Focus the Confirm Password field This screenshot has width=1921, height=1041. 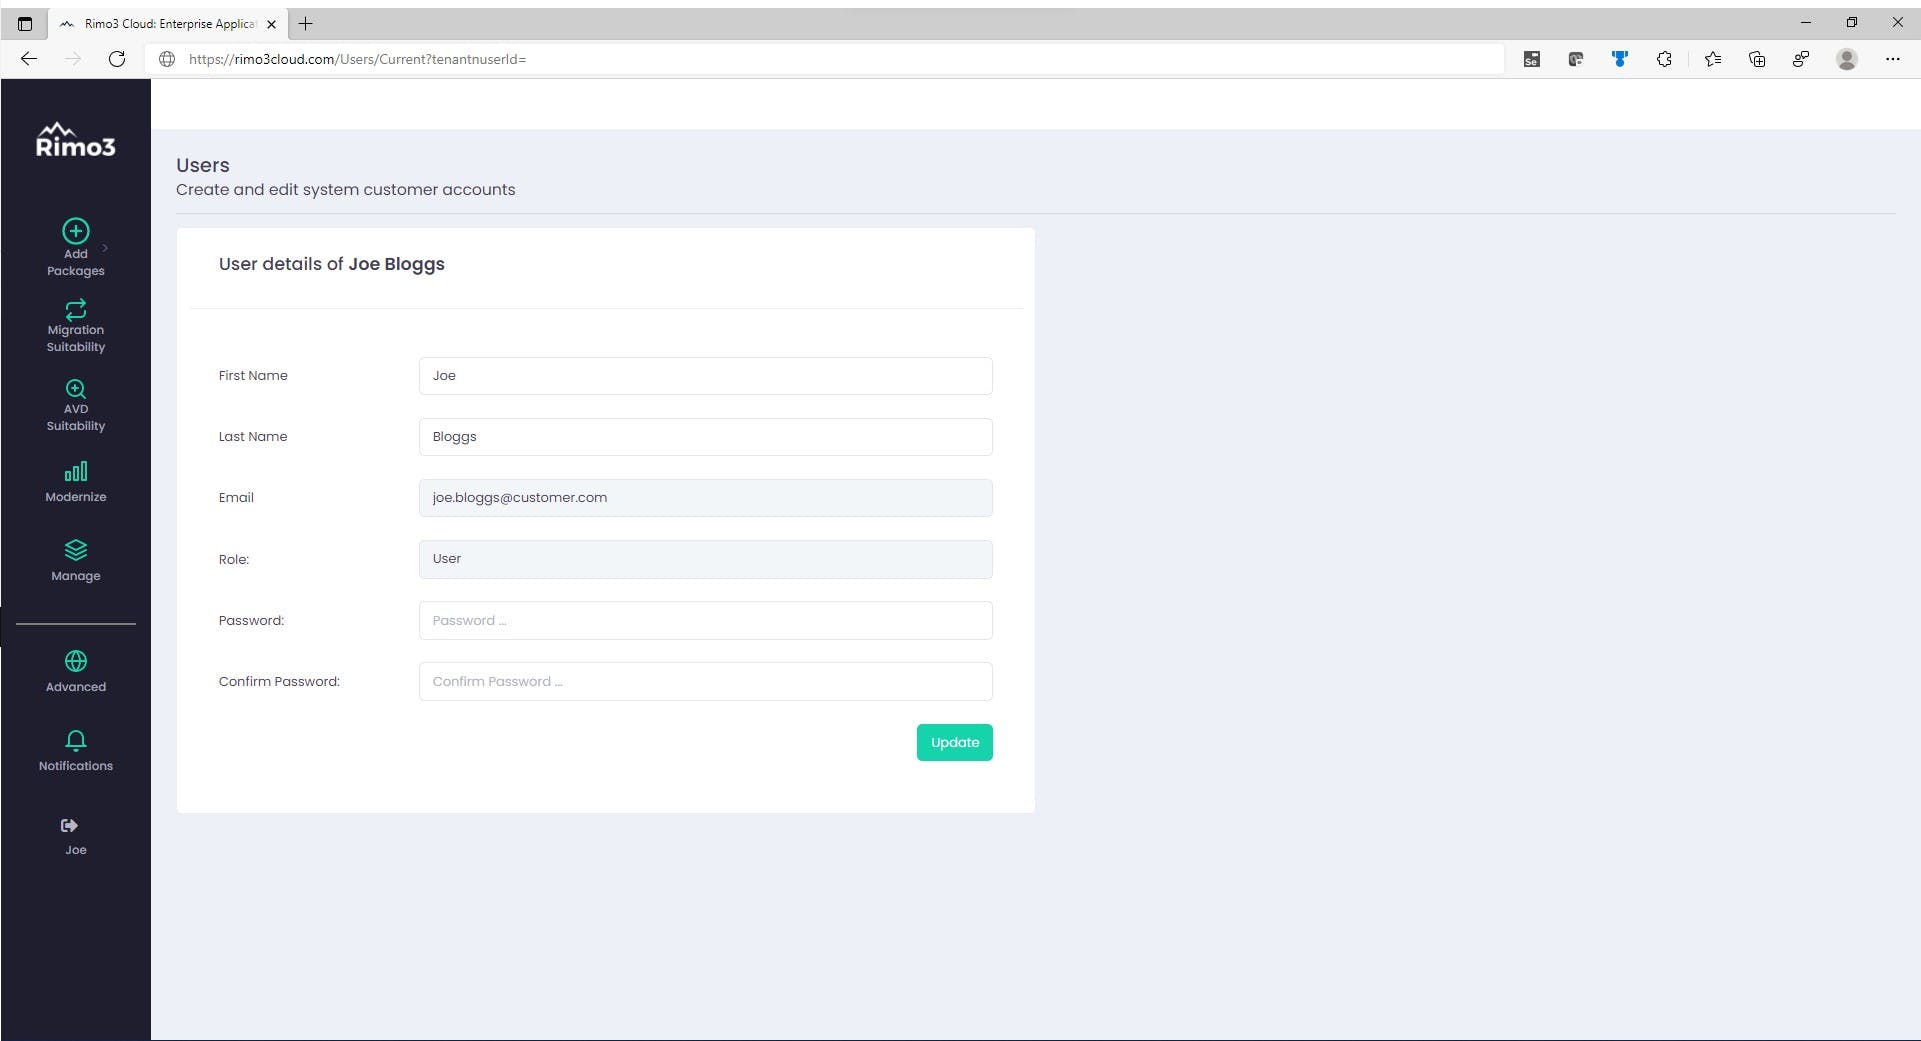[x=705, y=682]
